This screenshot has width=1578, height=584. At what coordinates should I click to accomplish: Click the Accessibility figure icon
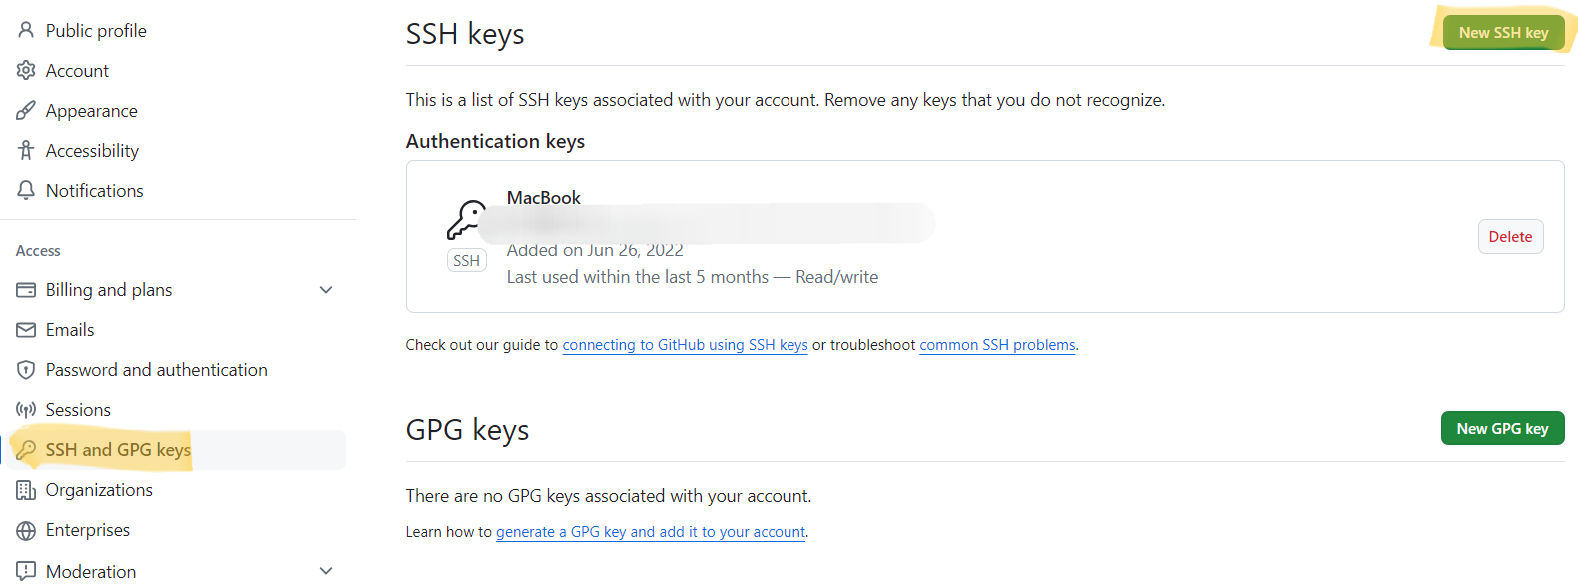coord(26,150)
